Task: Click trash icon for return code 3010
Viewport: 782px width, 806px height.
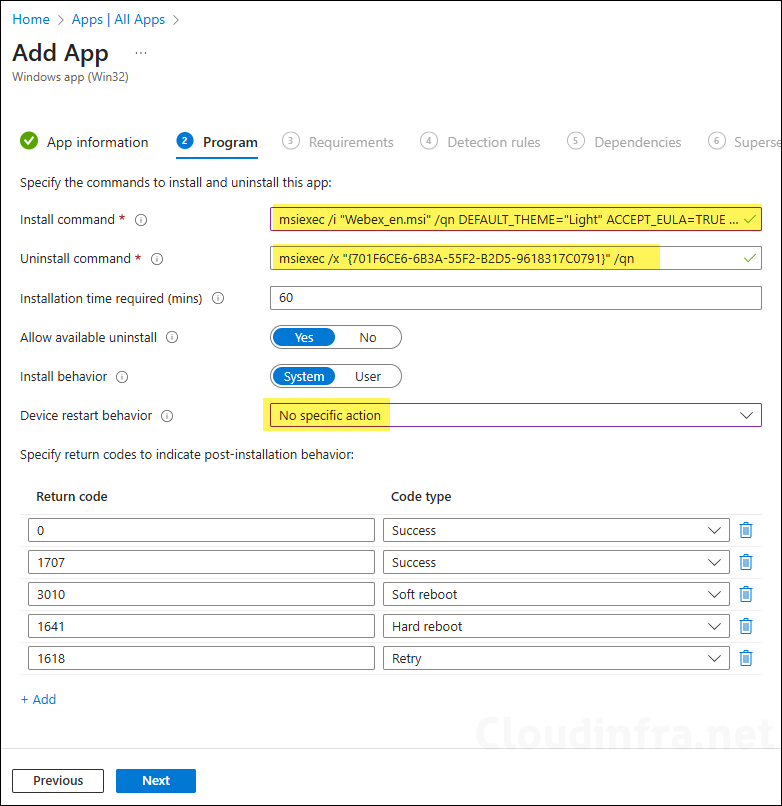Action: (745, 594)
